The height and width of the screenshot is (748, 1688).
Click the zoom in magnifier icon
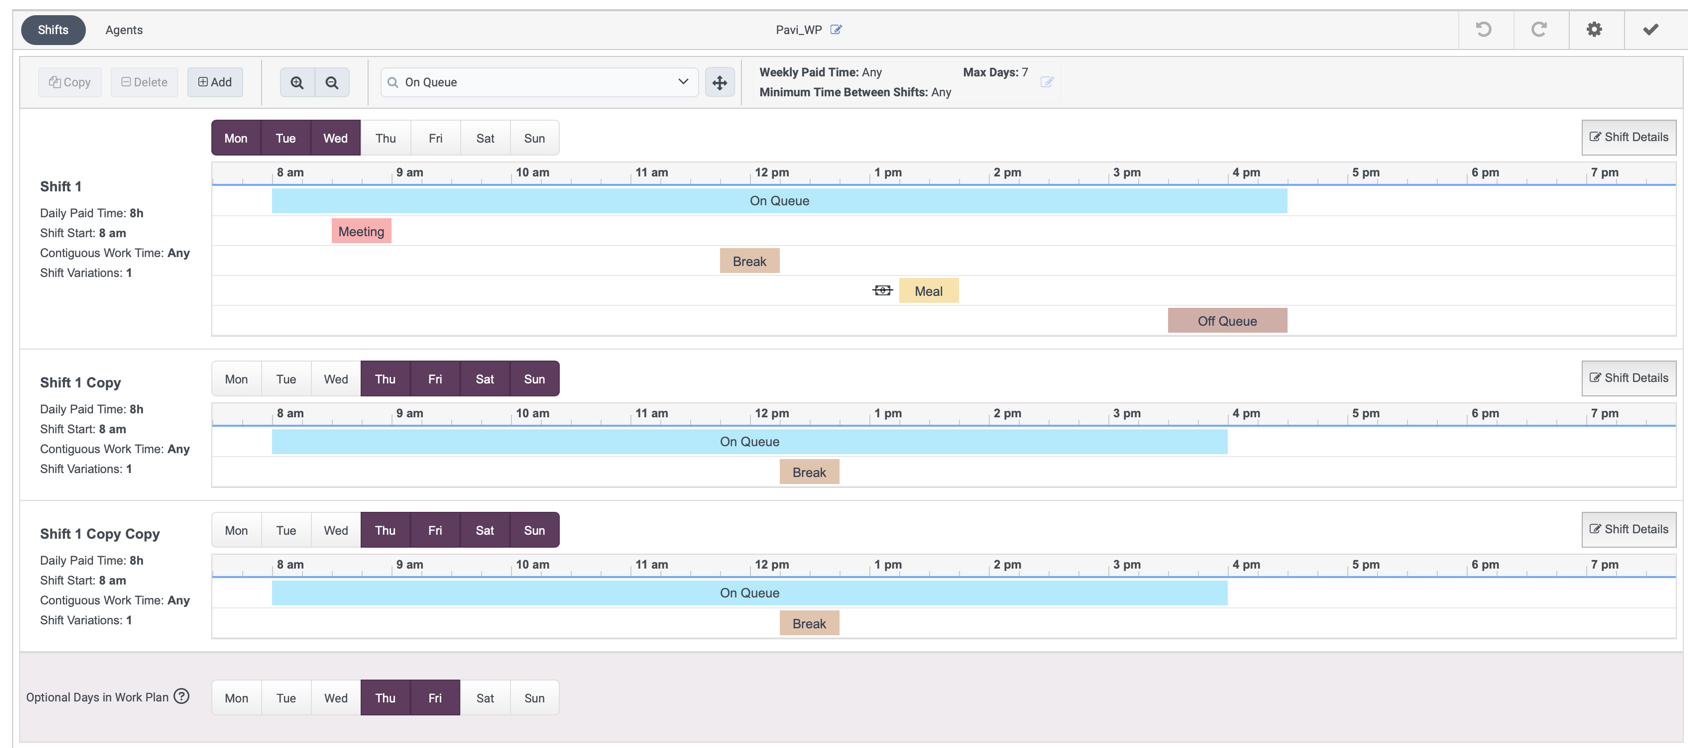coord(297,82)
